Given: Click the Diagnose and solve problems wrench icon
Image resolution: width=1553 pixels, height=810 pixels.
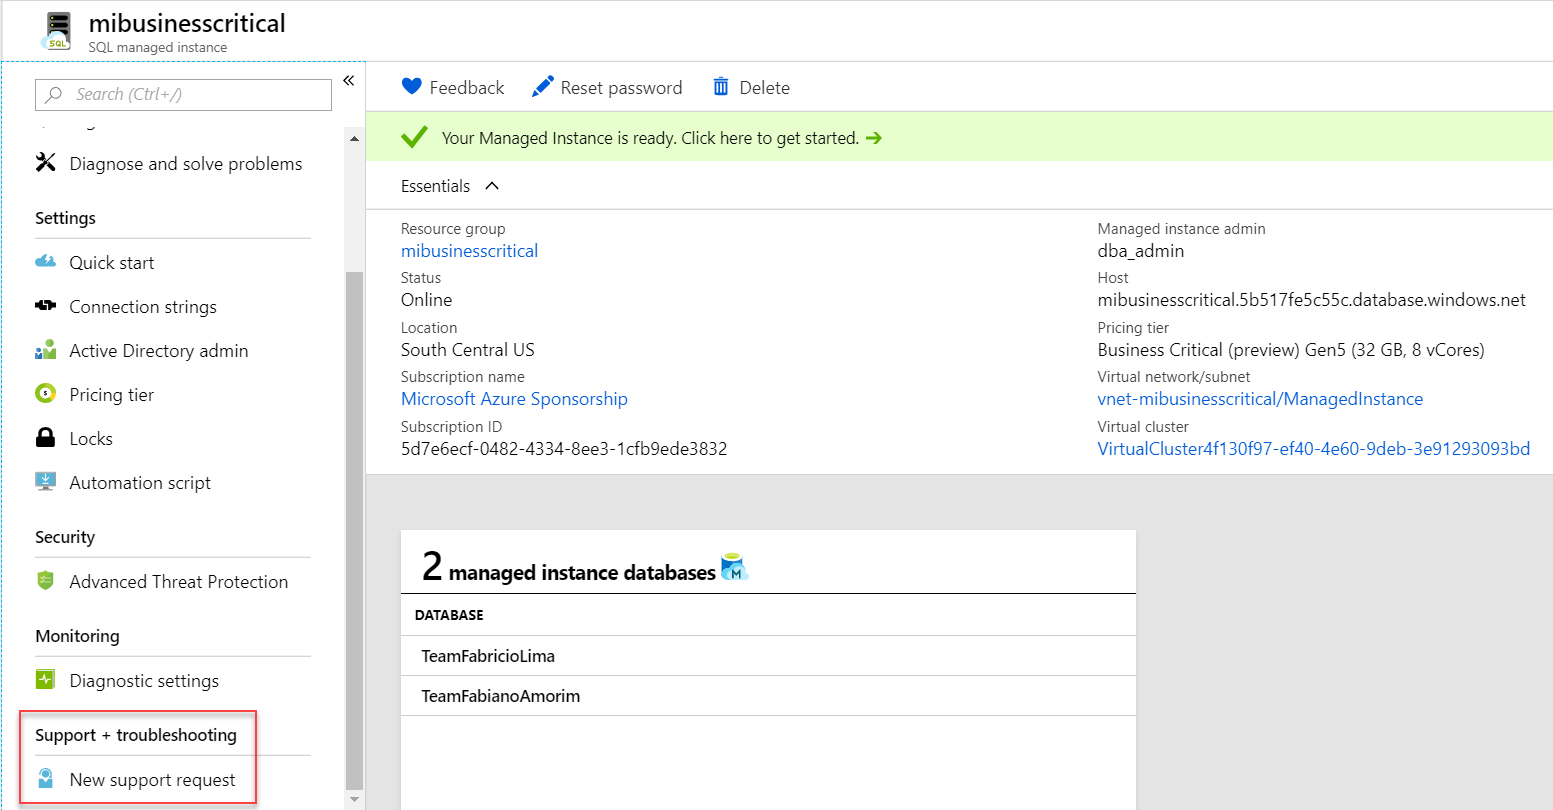Looking at the screenshot, I should coord(46,163).
